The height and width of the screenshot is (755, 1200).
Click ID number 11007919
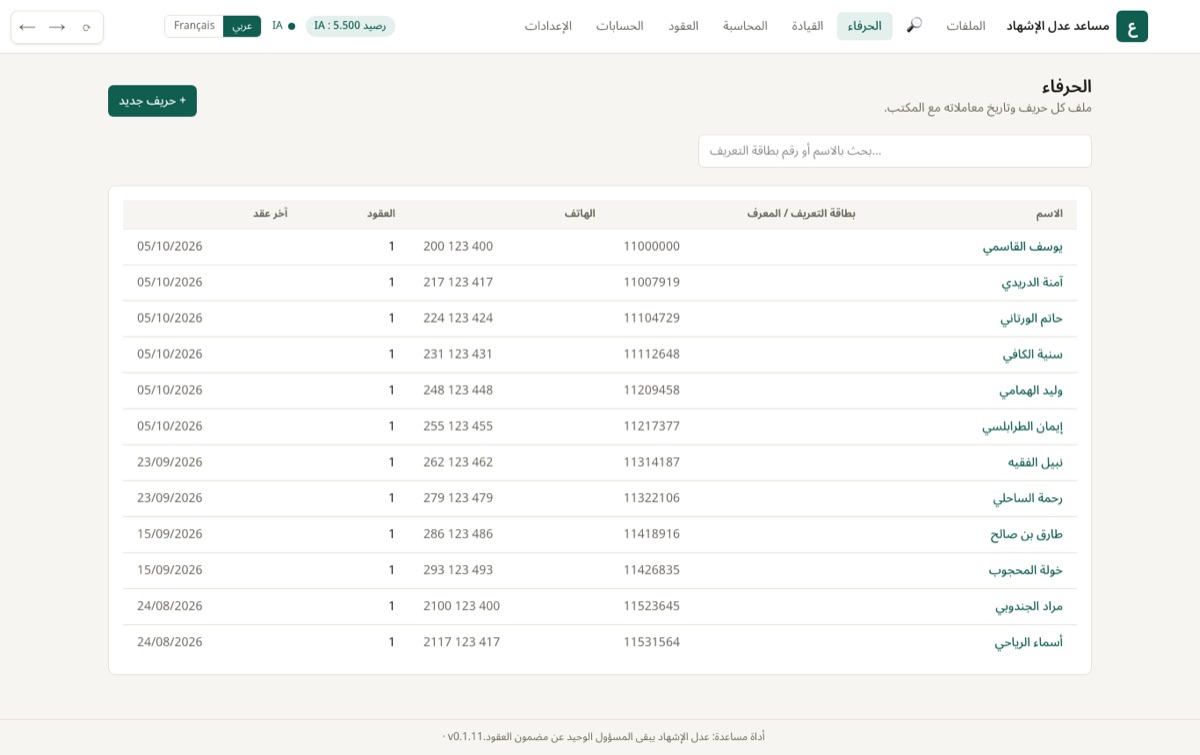652,282
